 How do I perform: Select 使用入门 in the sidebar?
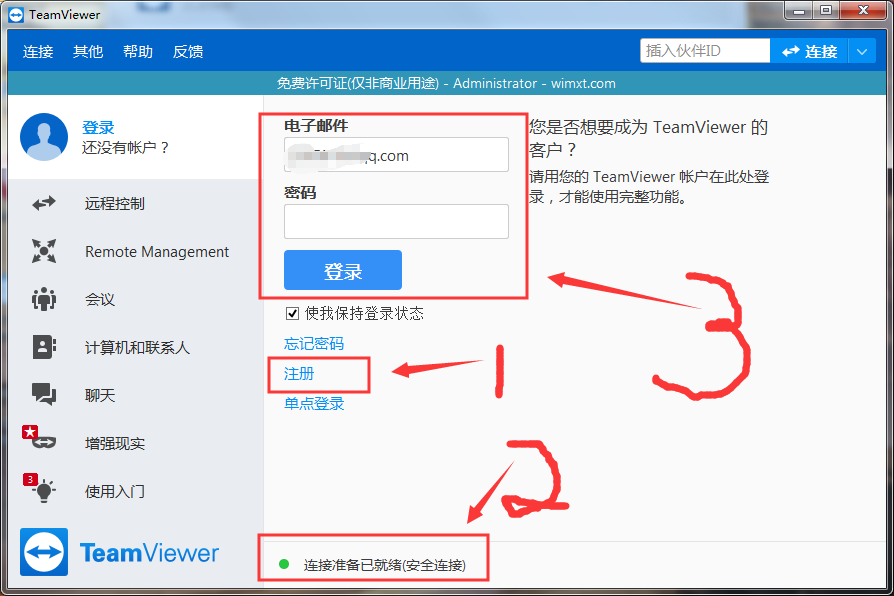(115, 491)
